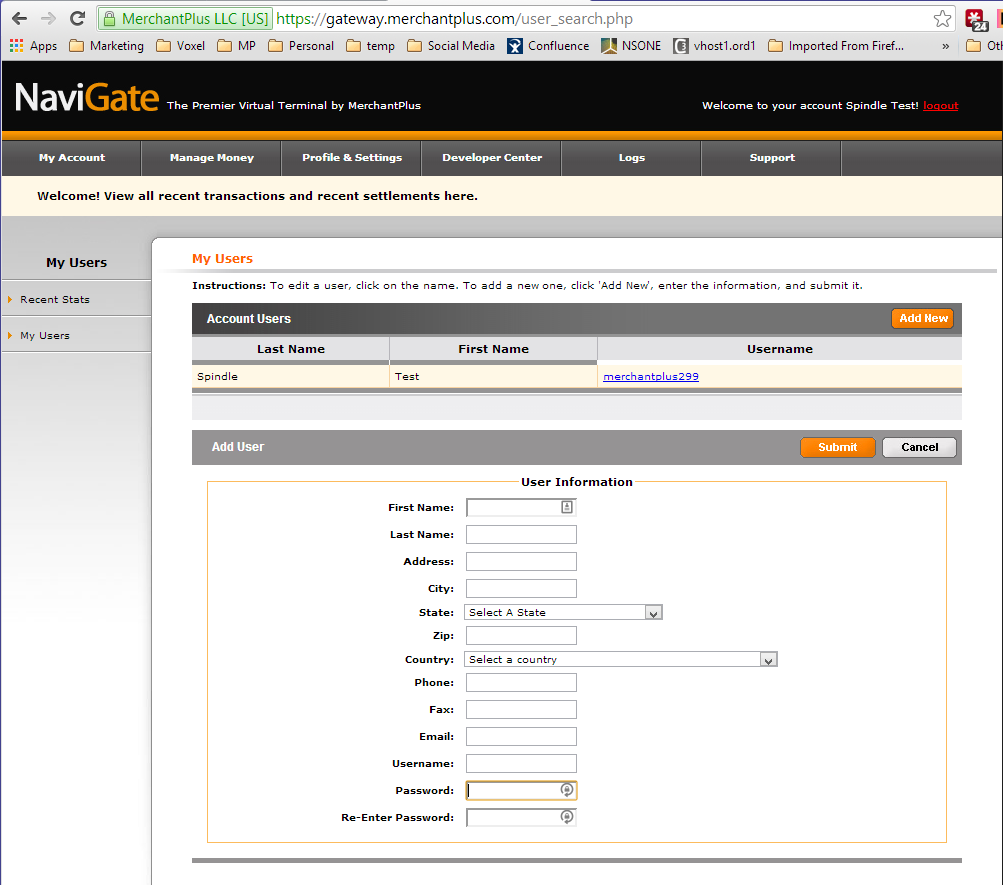Click the logout link
The height and width of the screenshot is (885, 1003).
(940, 106)
